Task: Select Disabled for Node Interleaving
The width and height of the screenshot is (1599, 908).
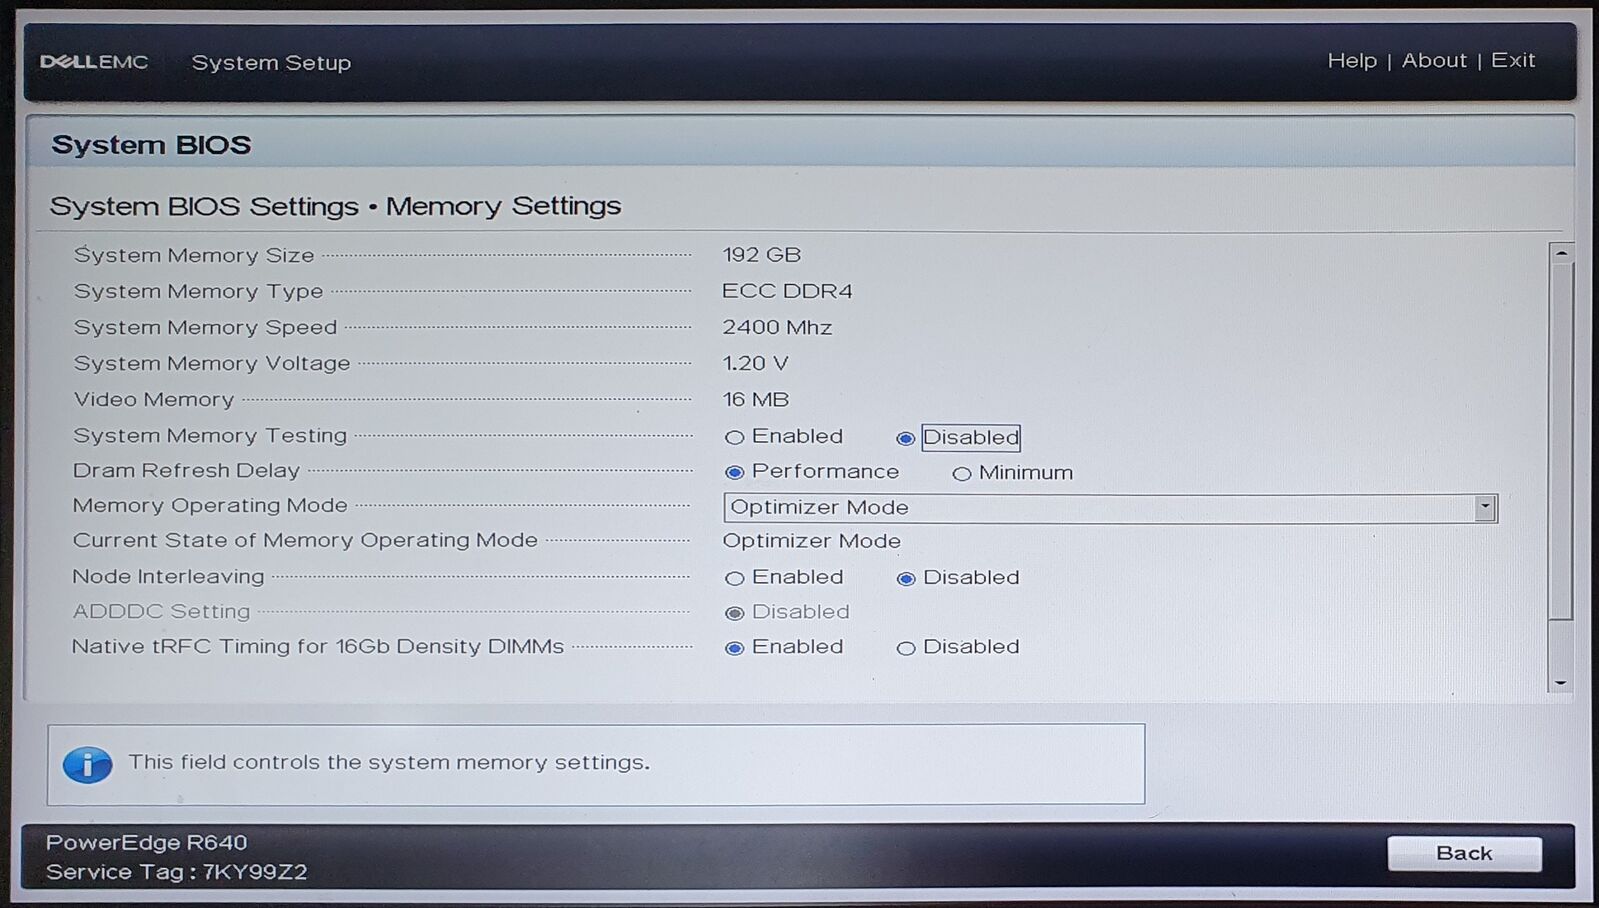Action: click(906, 578)
